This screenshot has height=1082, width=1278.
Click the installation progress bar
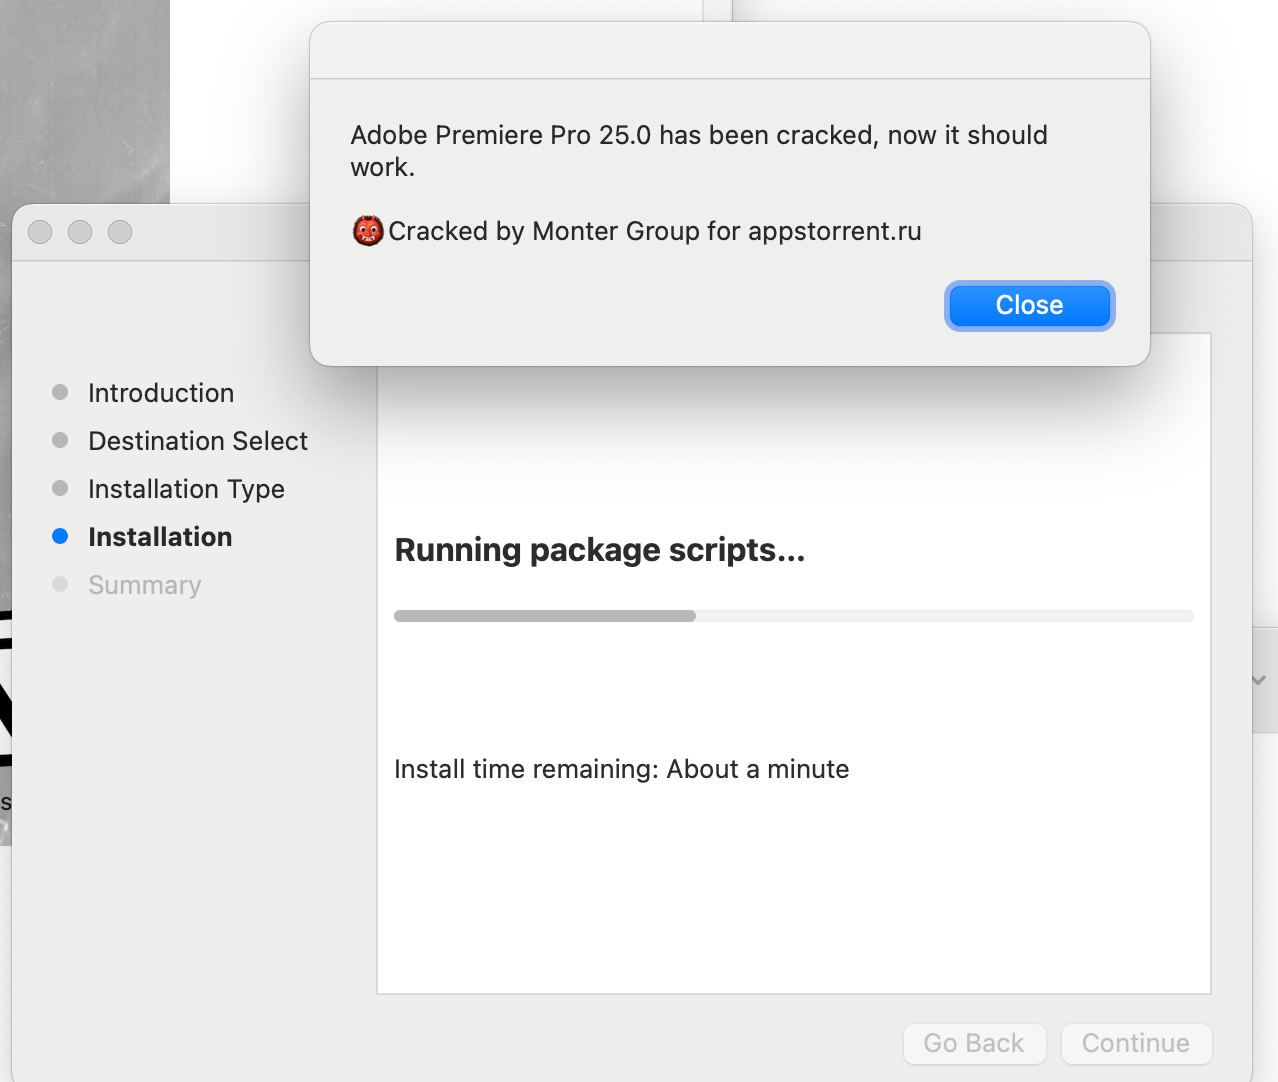[x=793, y=616]
